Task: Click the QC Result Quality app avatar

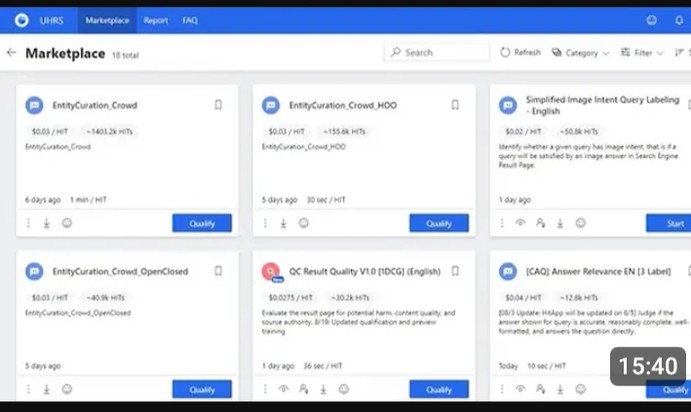Action: [x=271, y=272]
